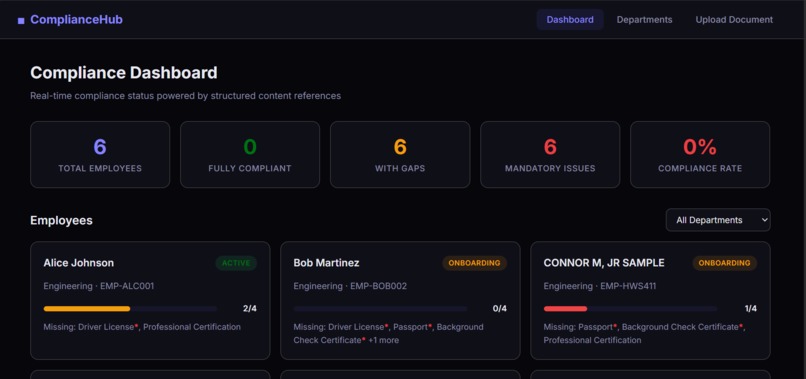806x379 pixels.
Task: Go to the Departments nav tab
Action: [645, 20]
